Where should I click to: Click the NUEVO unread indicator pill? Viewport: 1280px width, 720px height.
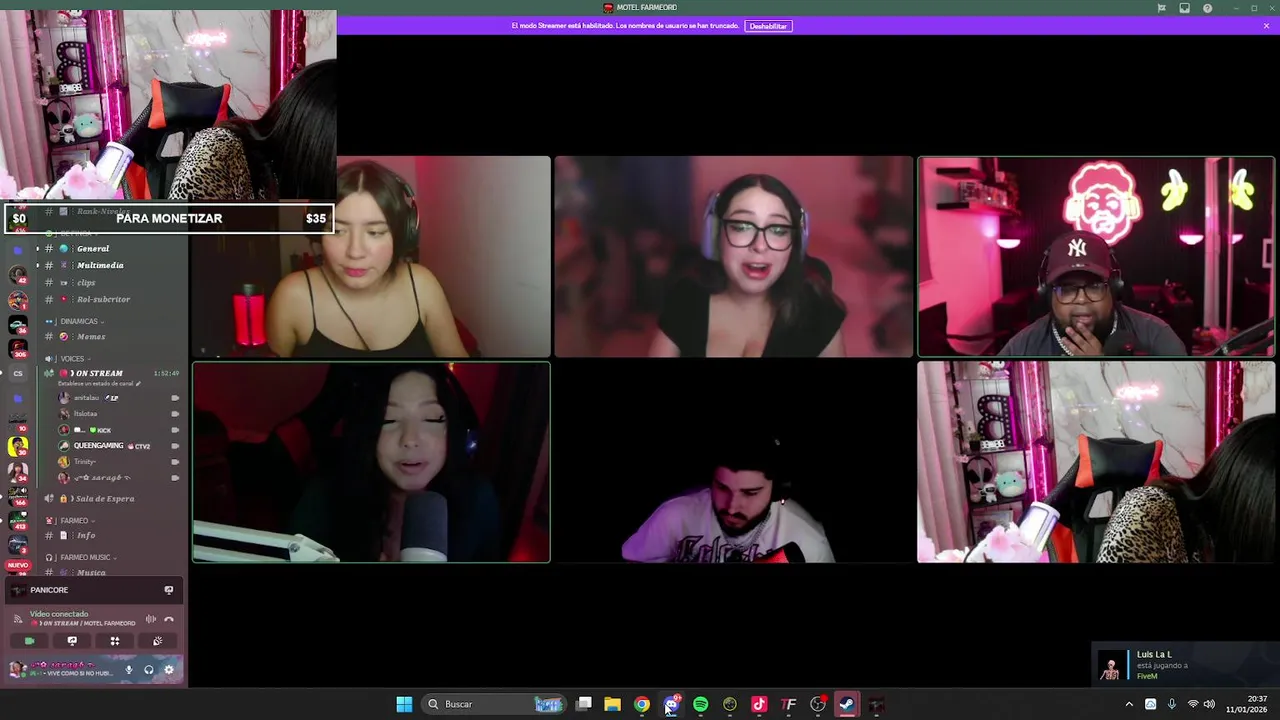click(18, 565)
